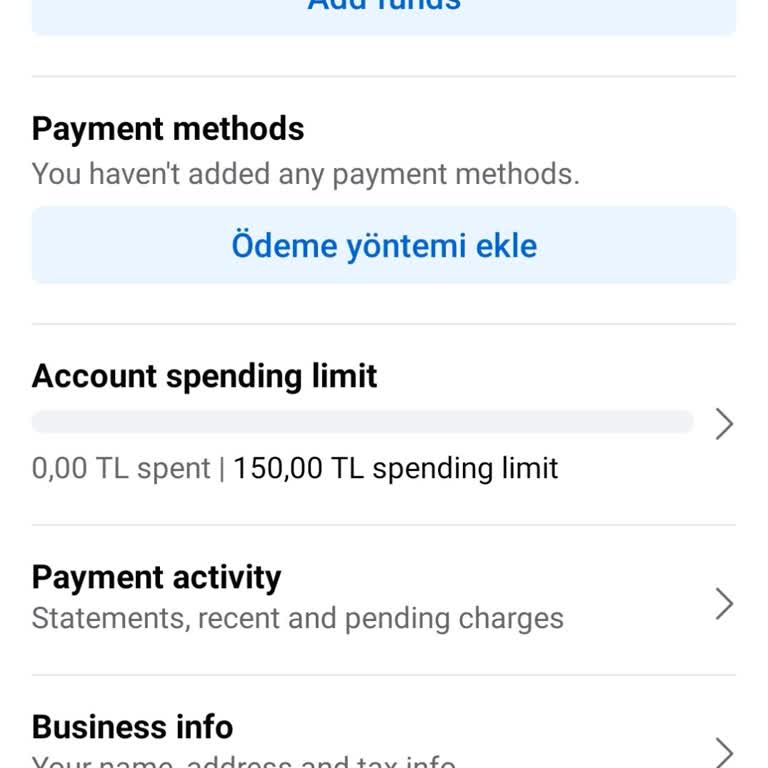Tap the Account spending limit title
Image resolution: width=768 pixels, height=768 pixels.
[x=204, y=376]
